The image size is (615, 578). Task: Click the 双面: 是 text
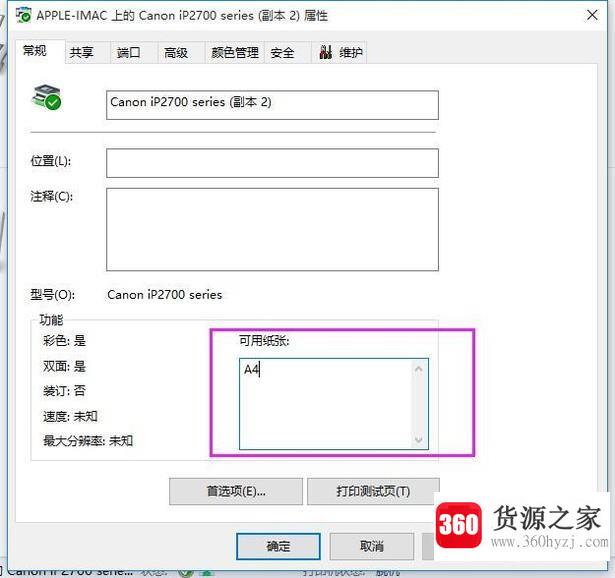[64, 366]
